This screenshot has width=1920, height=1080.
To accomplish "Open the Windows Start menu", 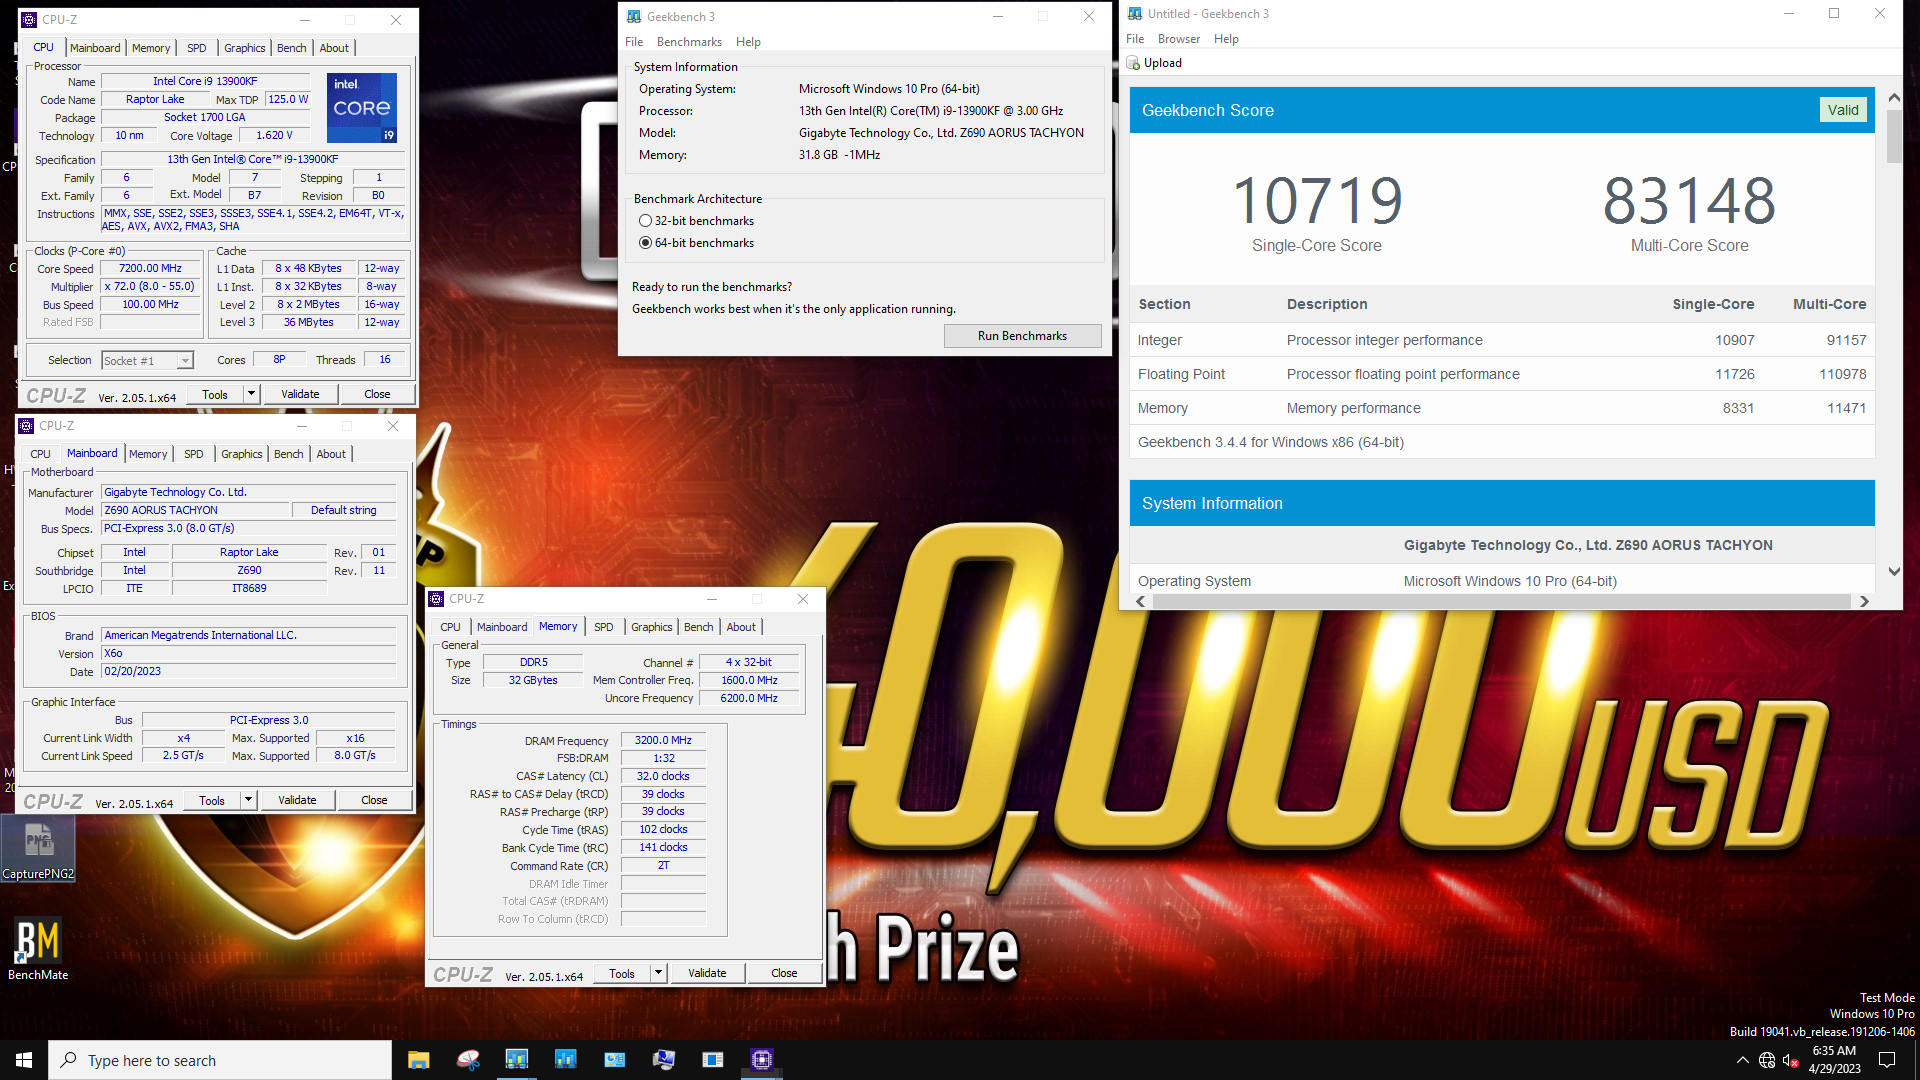I will [24, 1060].
